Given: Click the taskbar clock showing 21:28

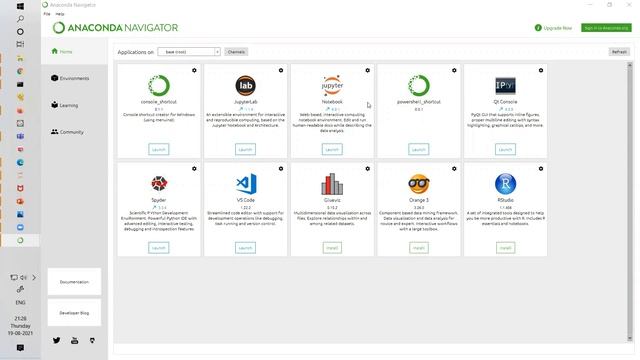Looking at the screenshot, I should pyautogui.click(x=20, y=326).
